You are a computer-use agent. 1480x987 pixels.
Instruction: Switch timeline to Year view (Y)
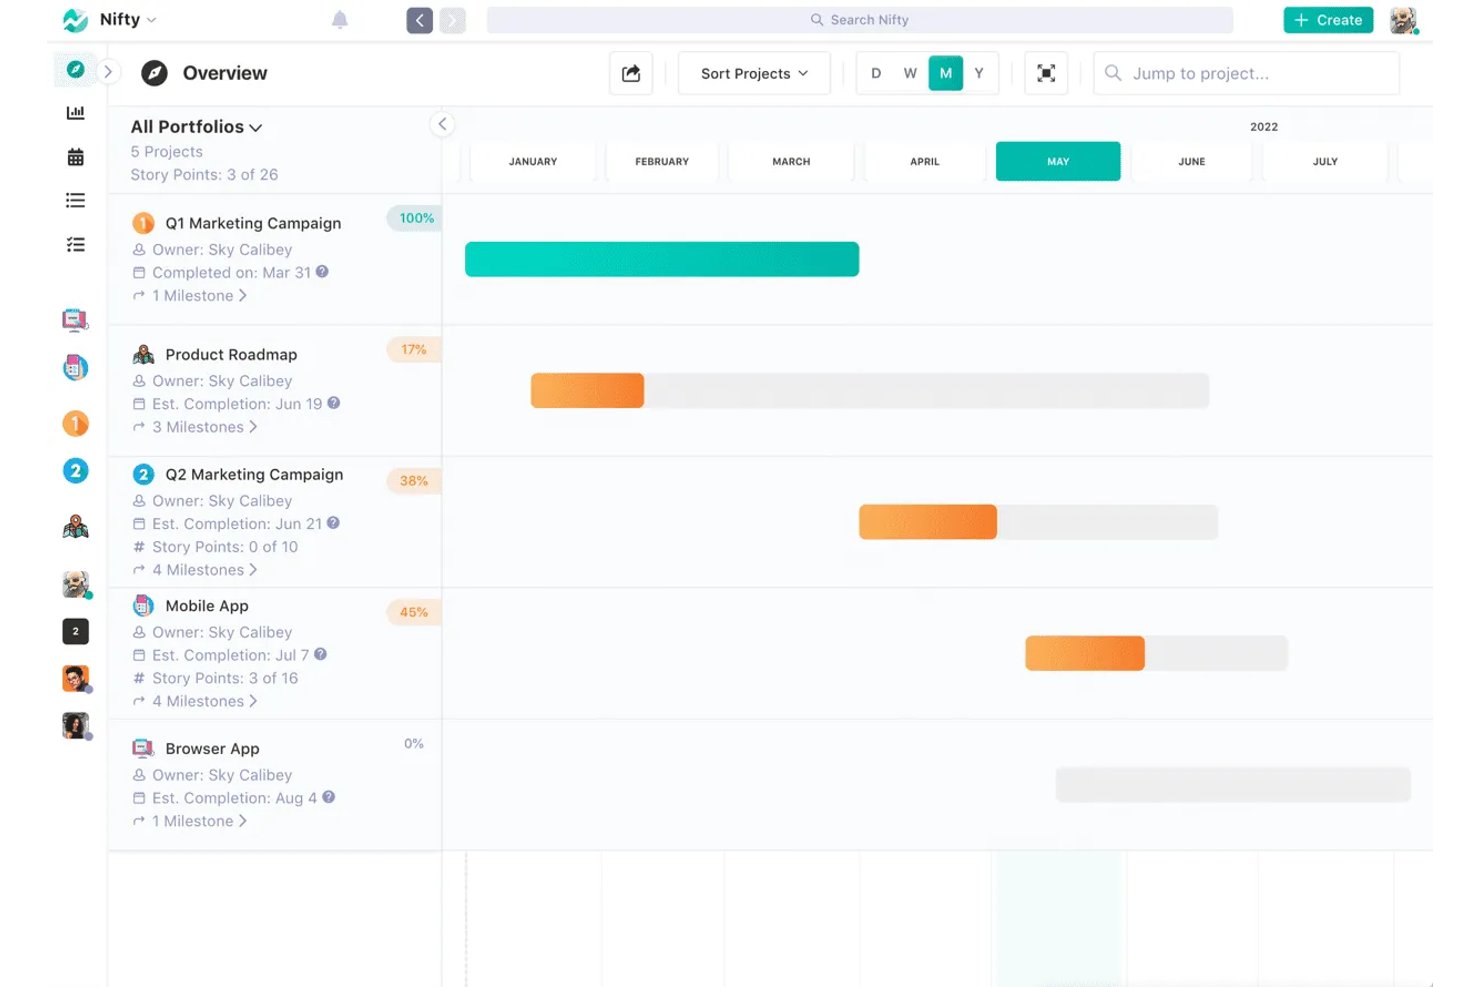[x=979, y=73]
